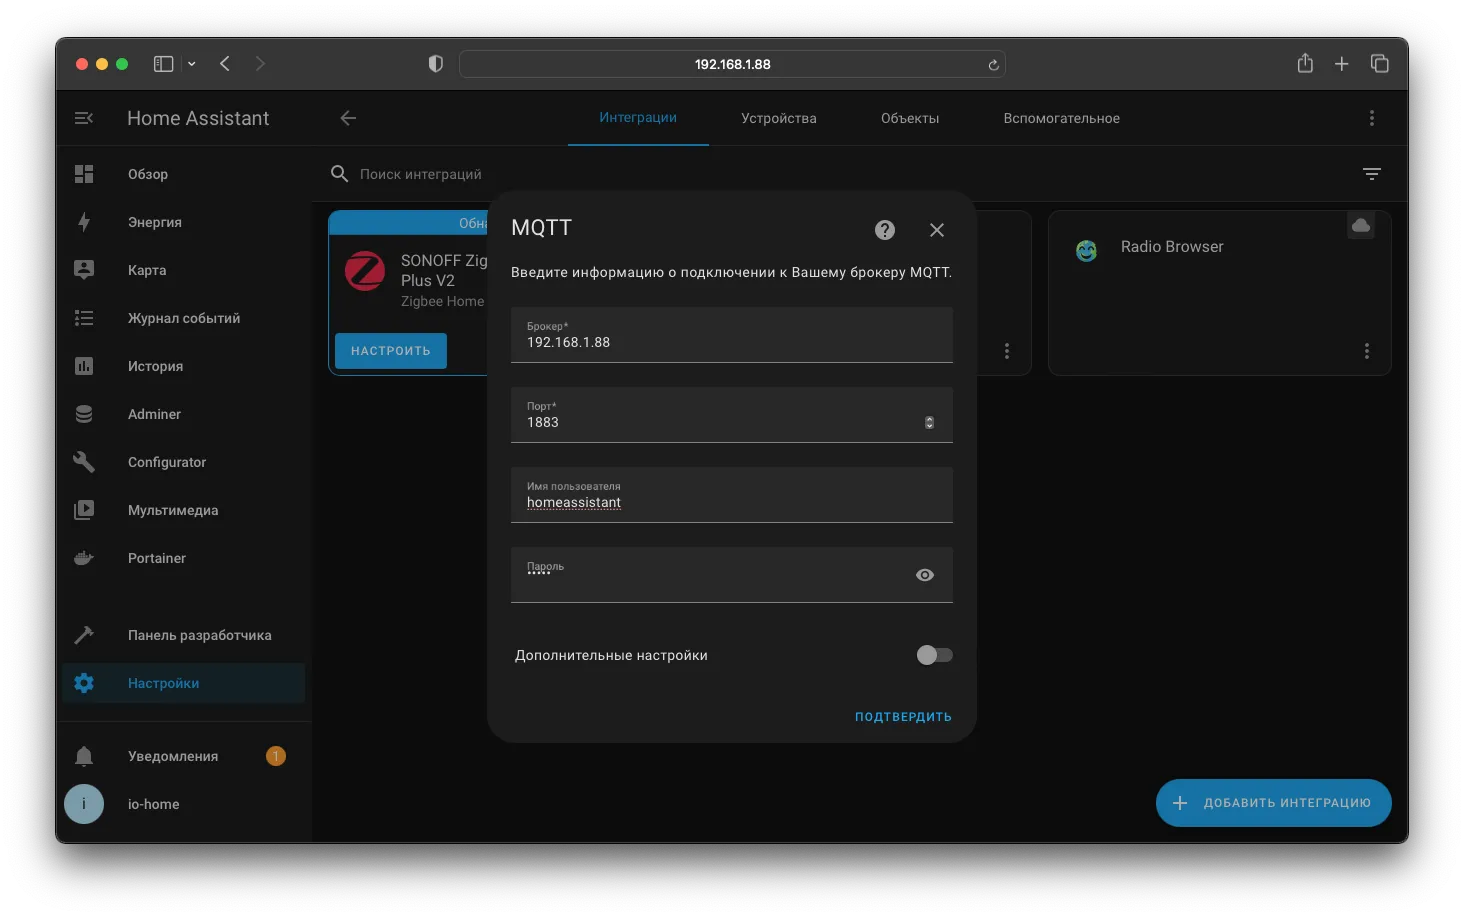This screenshot has height=917, width=1464.
Task: Reload the page in Safari
Action: click(x=993, y=65)
